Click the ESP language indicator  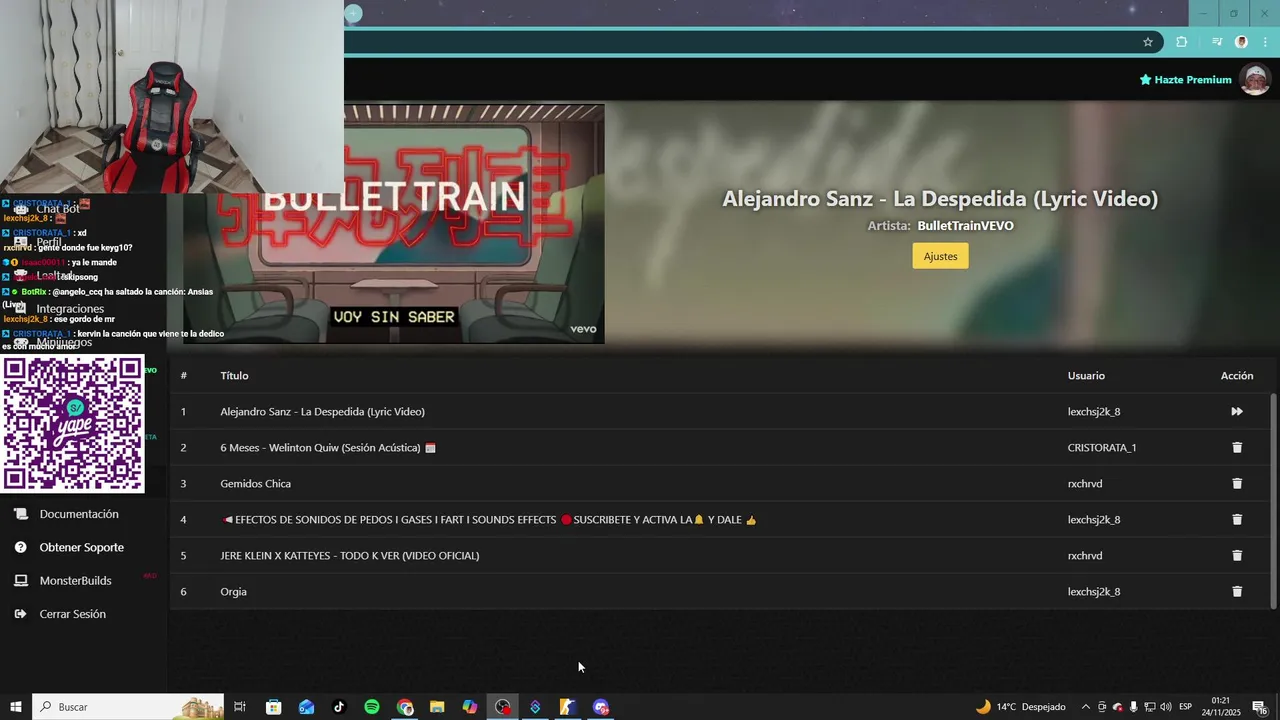pyautogui.click(x=1185, y=707)
